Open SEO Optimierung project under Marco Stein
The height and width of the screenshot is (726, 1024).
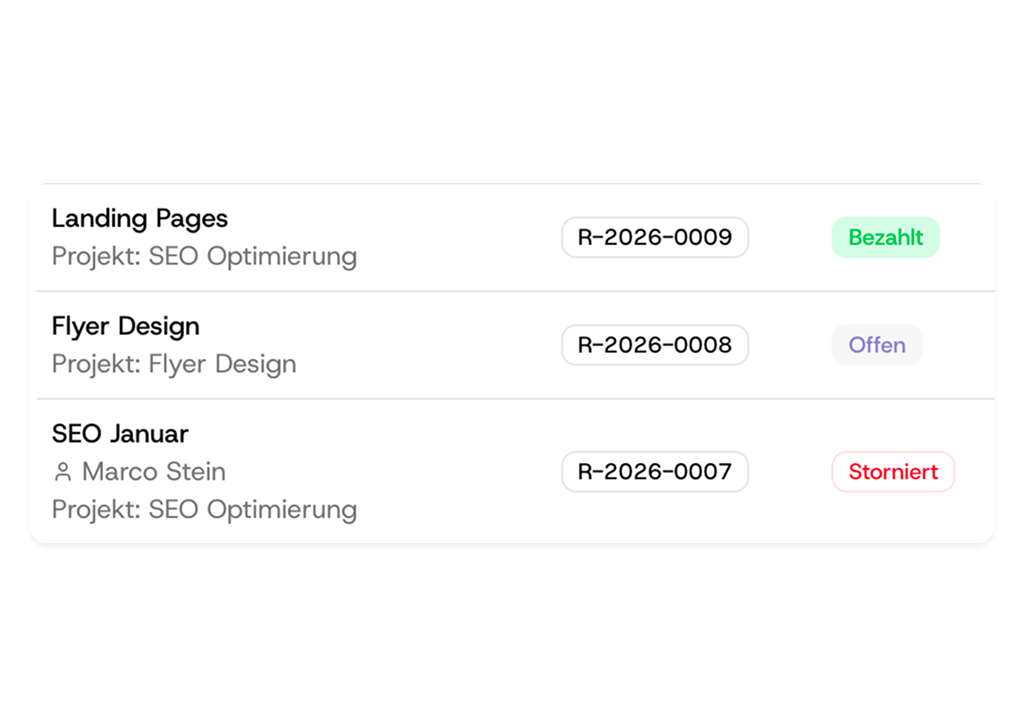pos(253,510)
